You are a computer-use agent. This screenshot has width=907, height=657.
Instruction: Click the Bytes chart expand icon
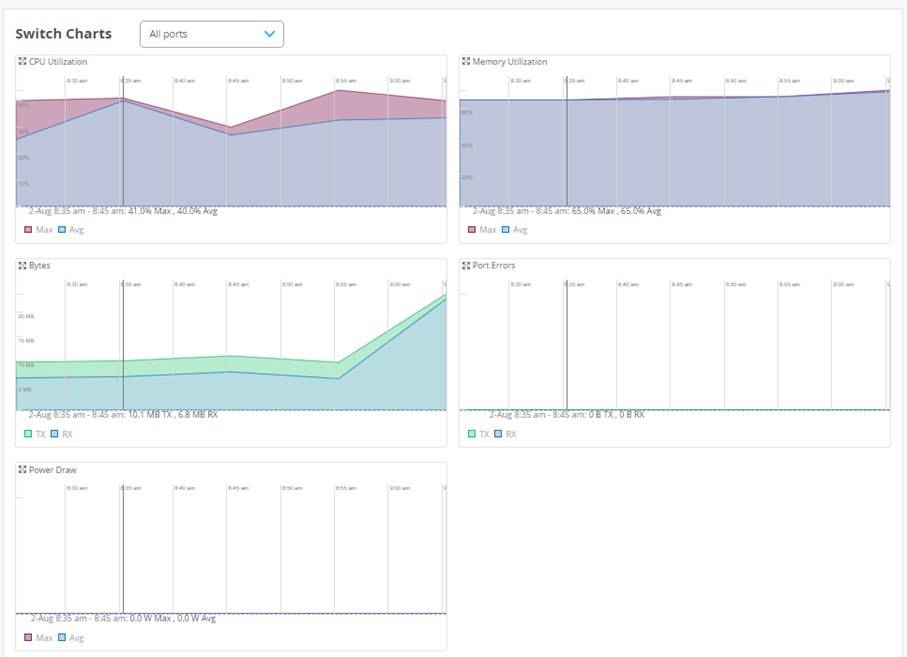[23, 266]
